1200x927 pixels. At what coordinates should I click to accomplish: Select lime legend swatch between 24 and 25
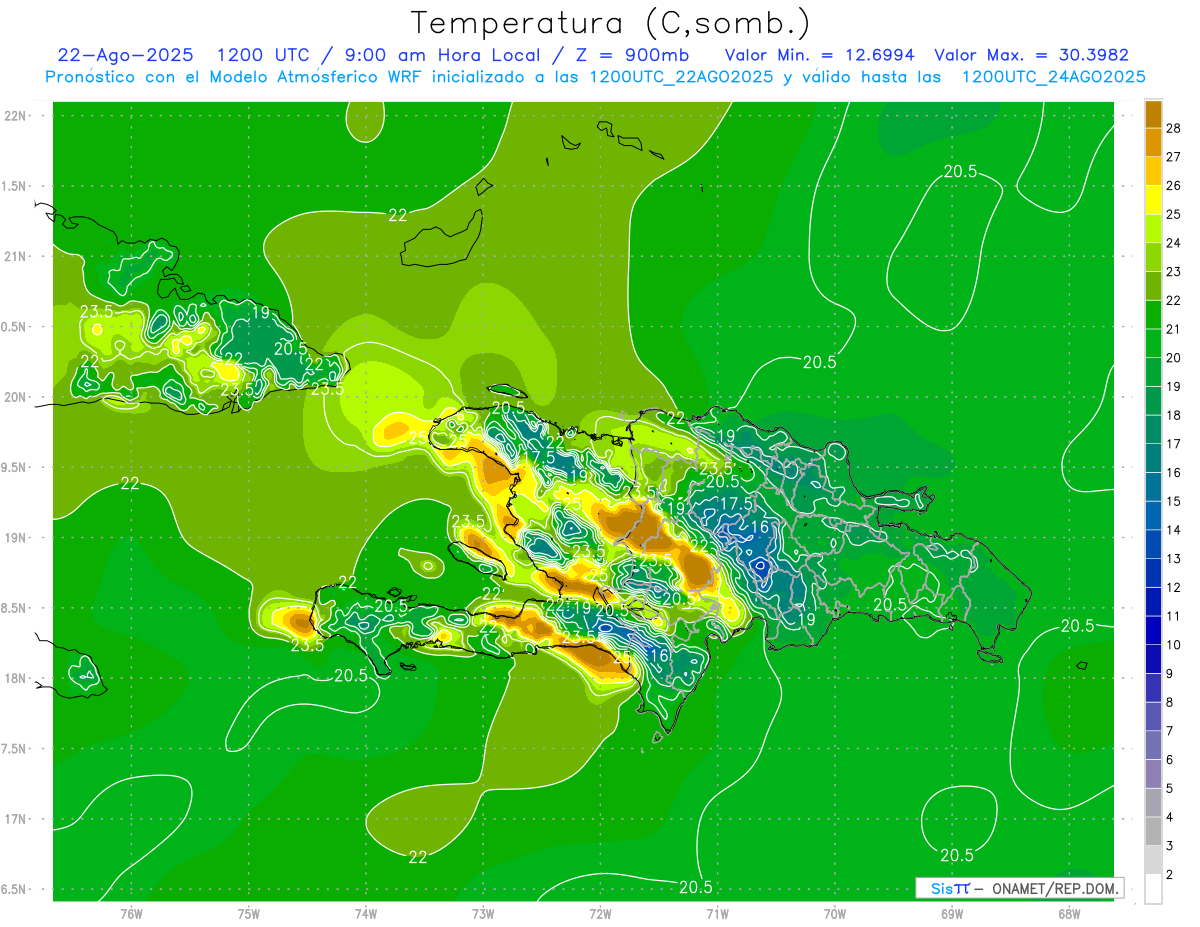tap(1153, 229)
